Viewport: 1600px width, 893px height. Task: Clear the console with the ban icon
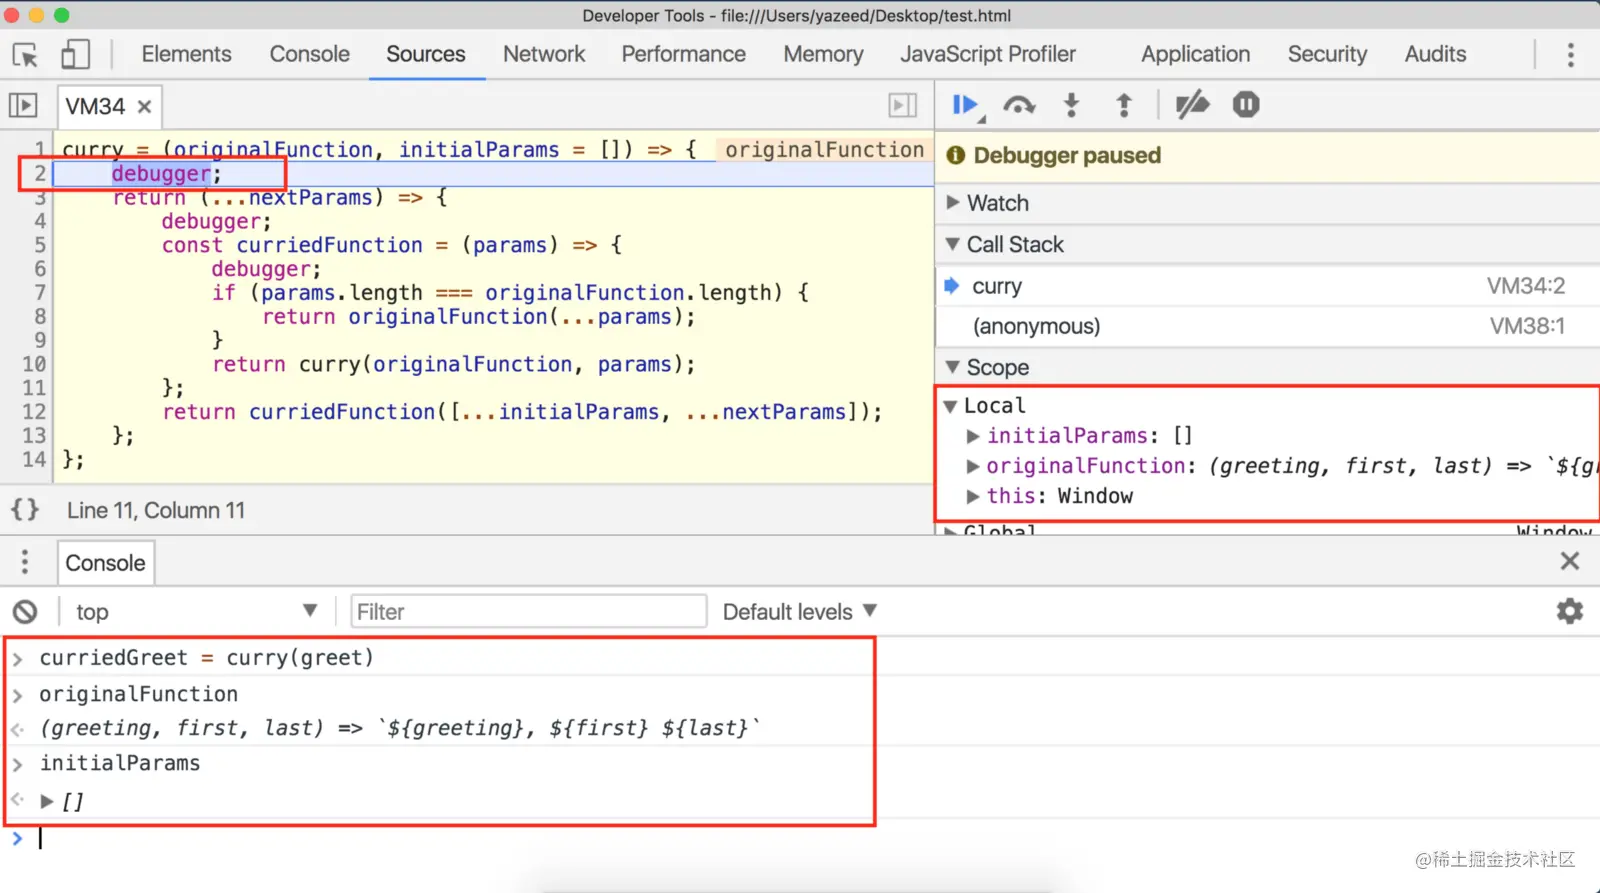[x=25, y=612]
